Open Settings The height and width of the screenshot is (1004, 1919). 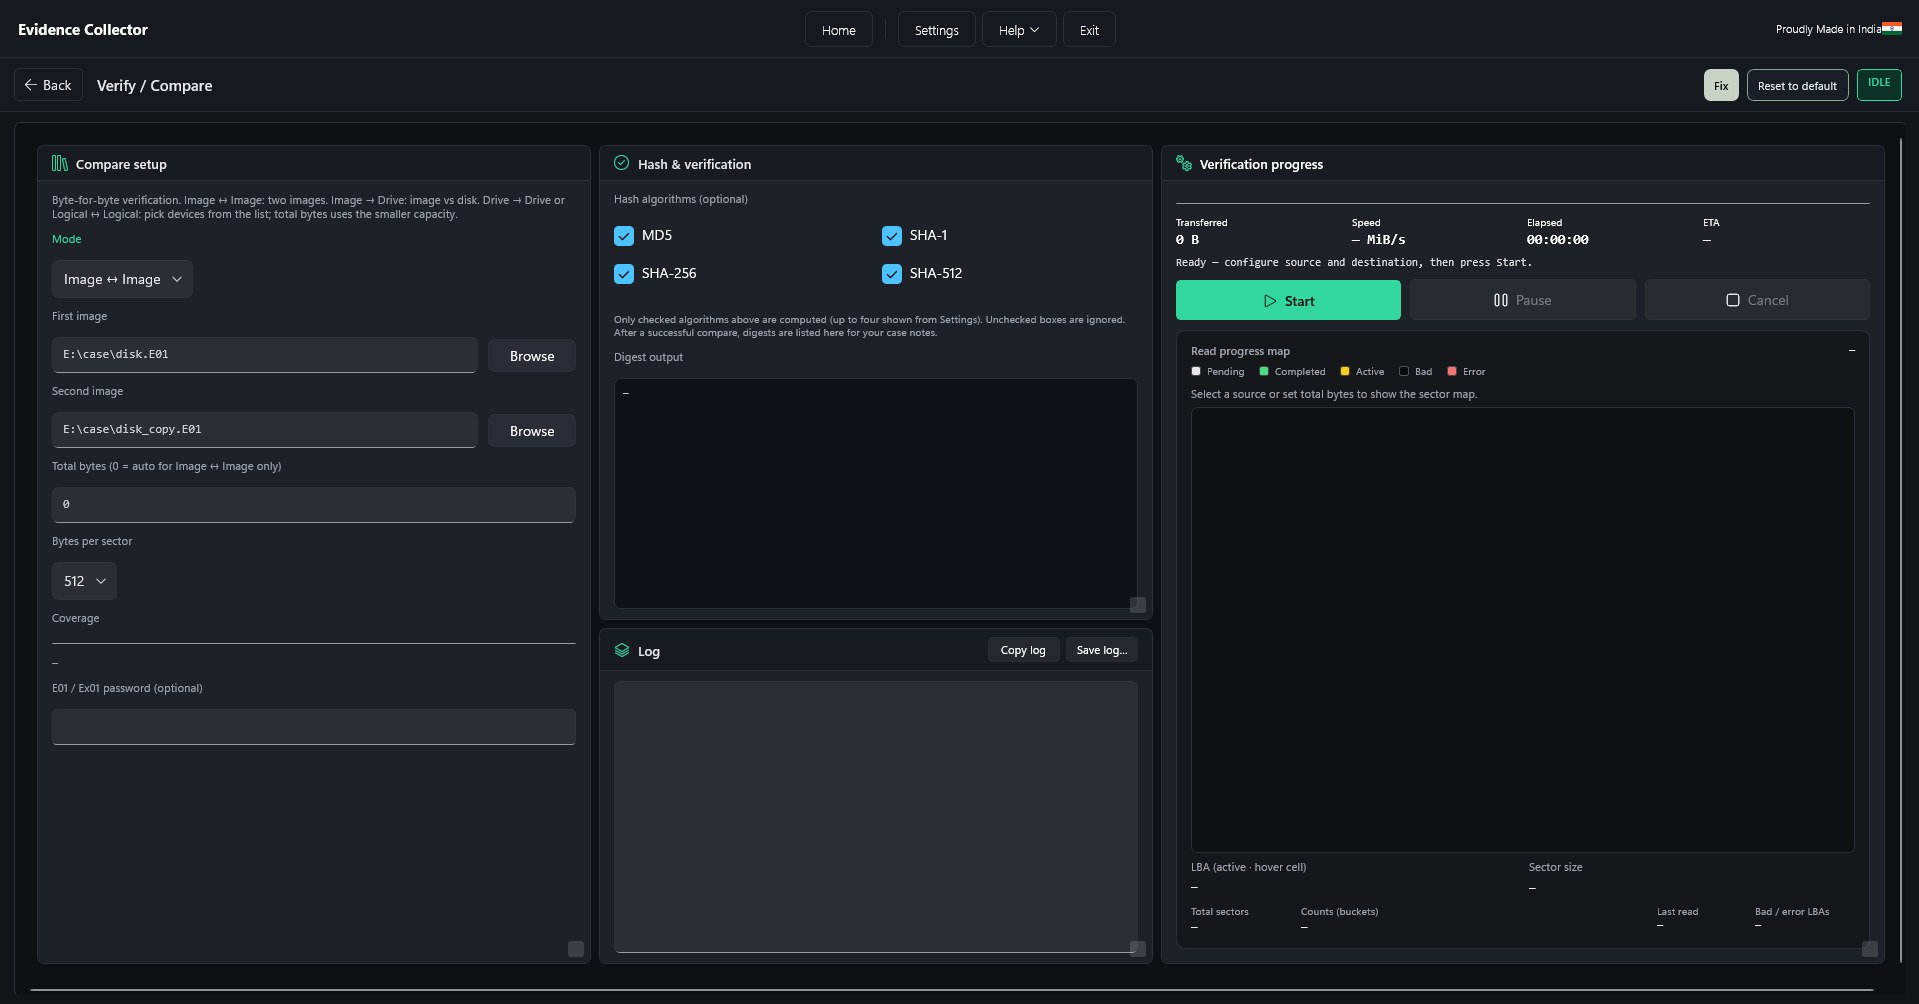[936, 30]
